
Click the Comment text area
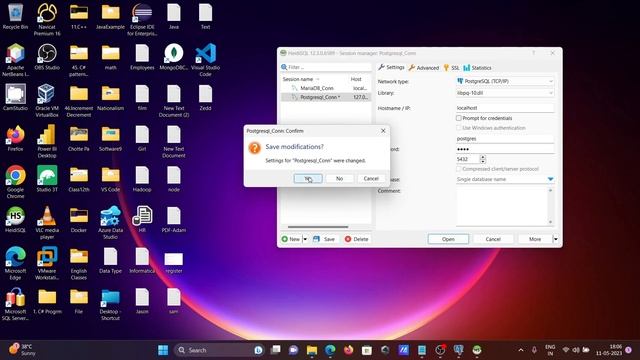pyautogui.click(x=501, y=206)
